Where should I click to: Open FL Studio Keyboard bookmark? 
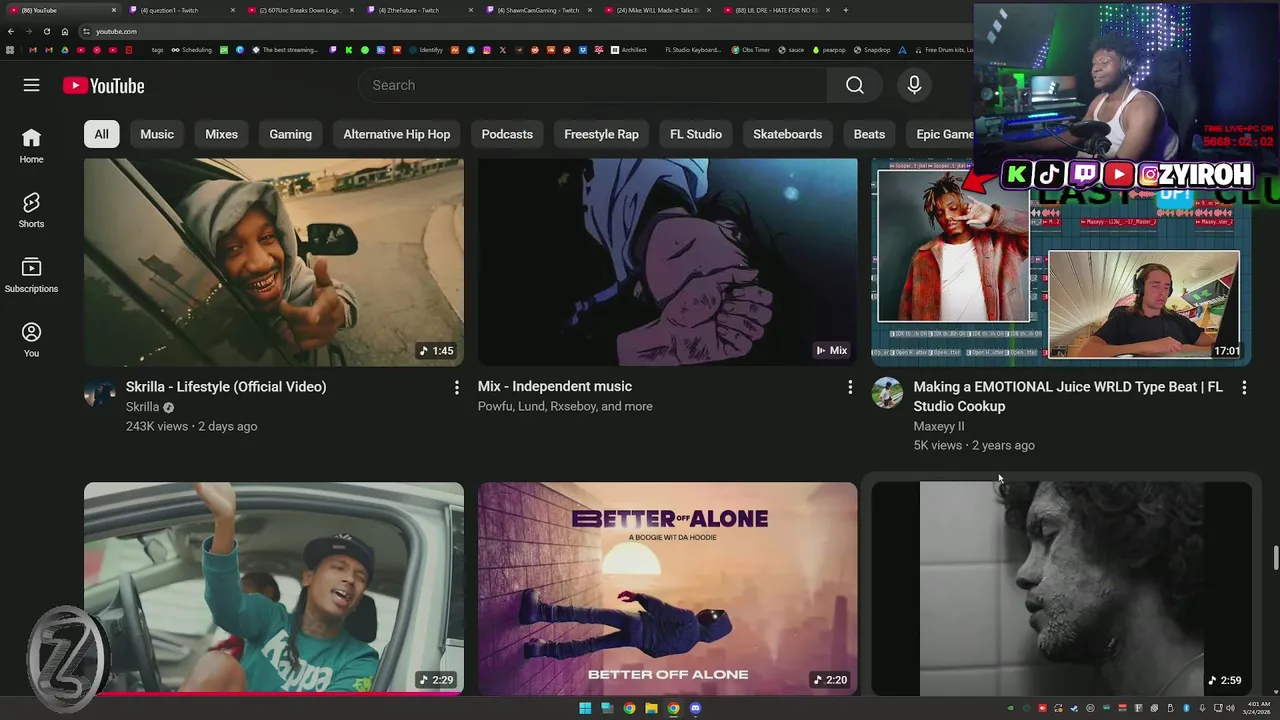693,50
